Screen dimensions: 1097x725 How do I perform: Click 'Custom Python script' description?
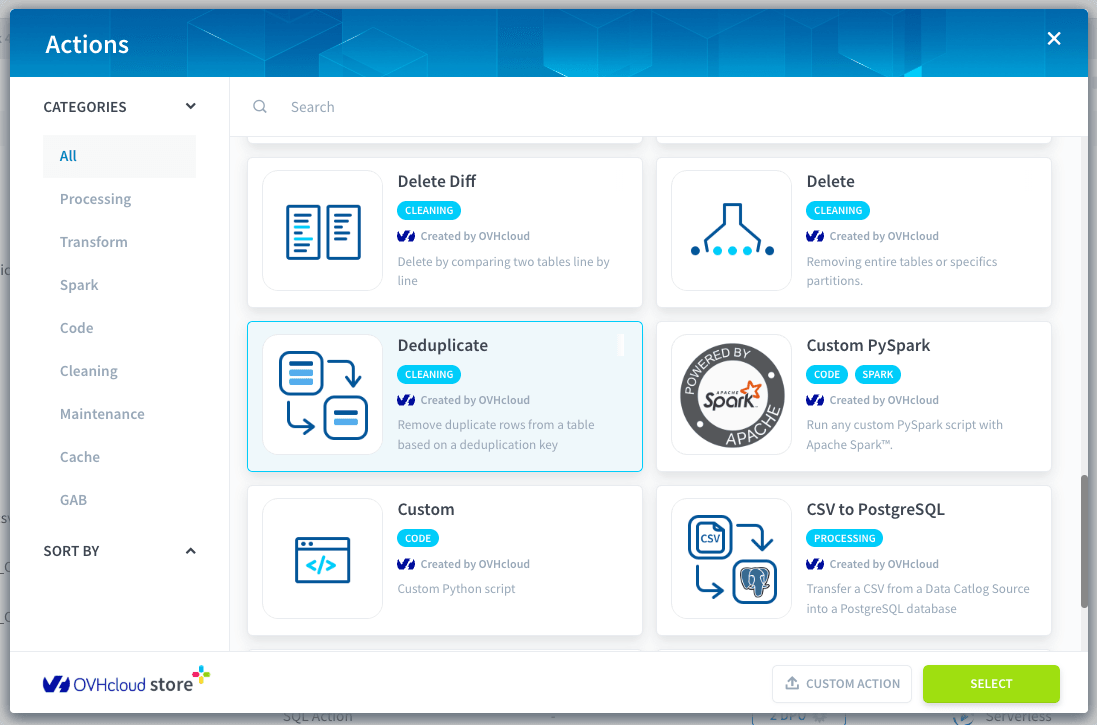pyautogui.click(x=456, y=589)
